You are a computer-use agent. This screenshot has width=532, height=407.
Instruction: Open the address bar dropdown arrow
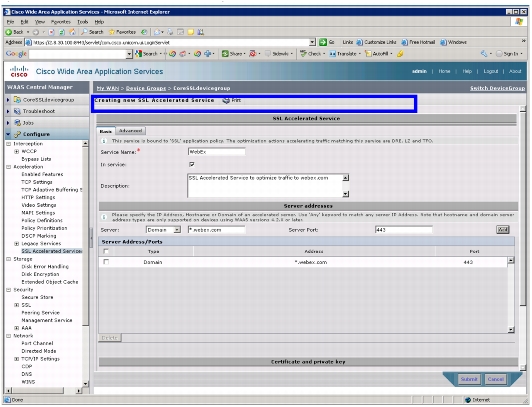312,42
